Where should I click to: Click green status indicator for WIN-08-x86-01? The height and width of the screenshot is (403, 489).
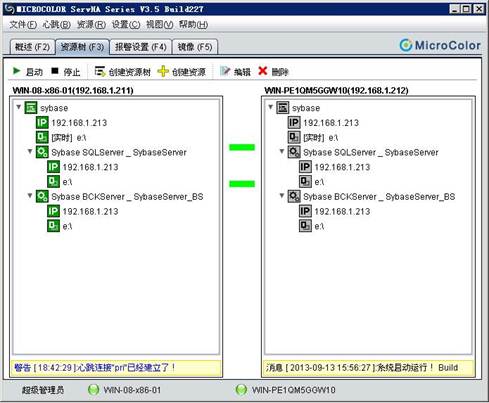click(x=93, y=390)
